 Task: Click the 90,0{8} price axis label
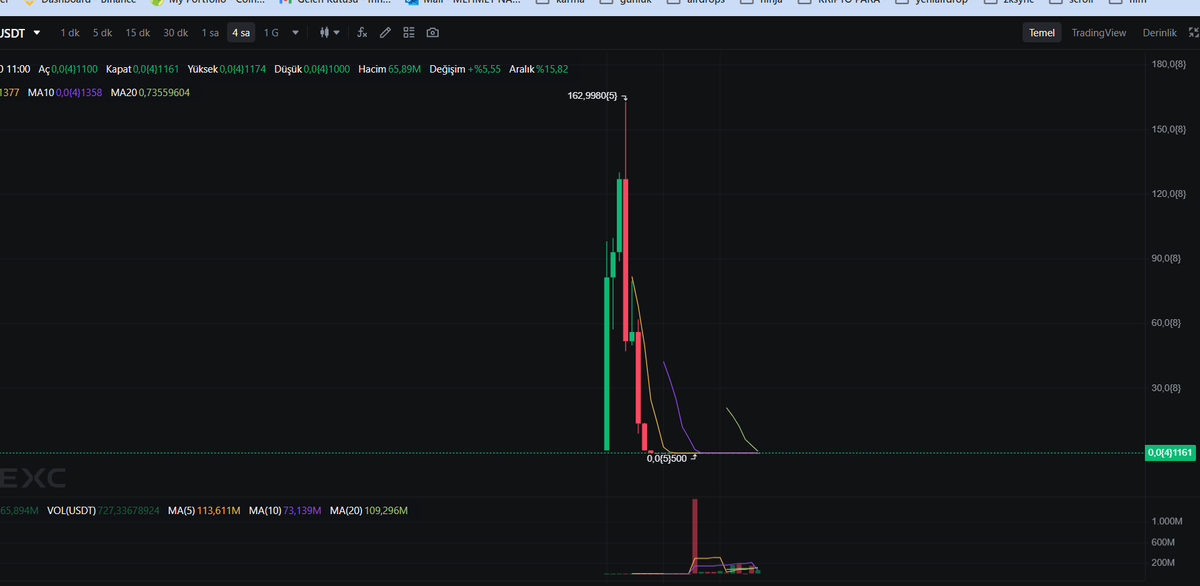click(1168, 258)
